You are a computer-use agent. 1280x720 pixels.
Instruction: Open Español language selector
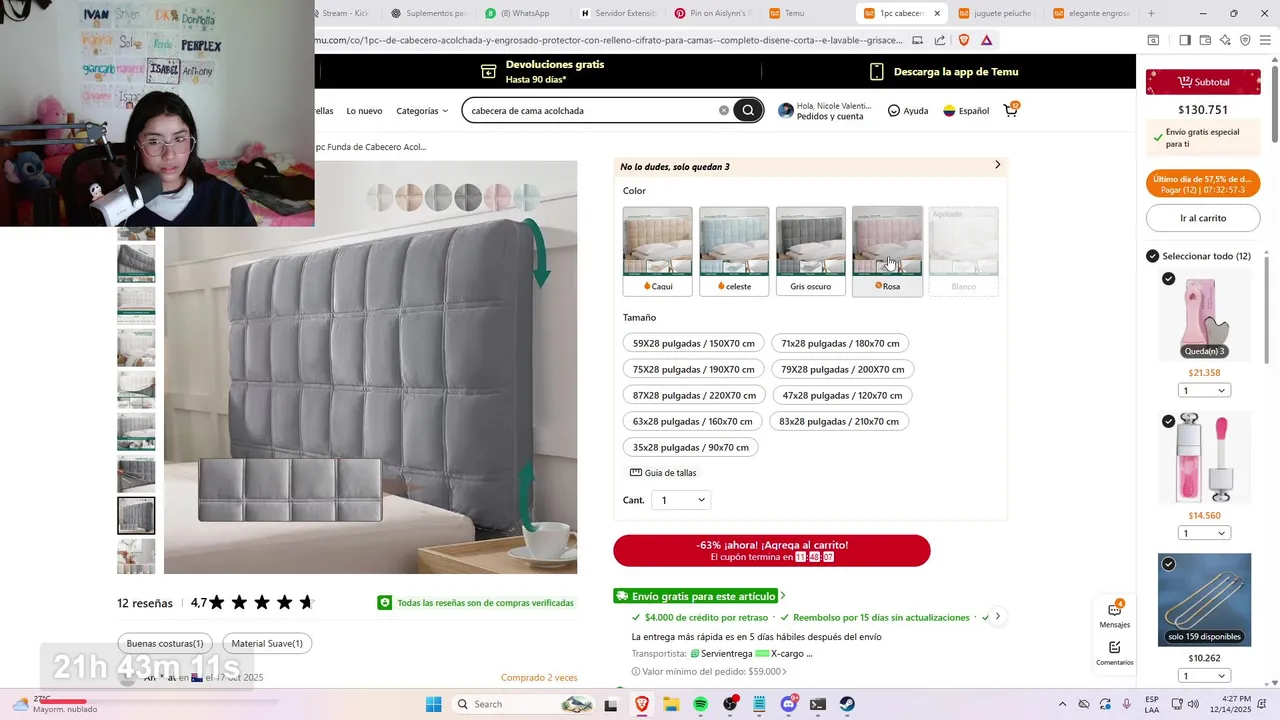[966, 111]
